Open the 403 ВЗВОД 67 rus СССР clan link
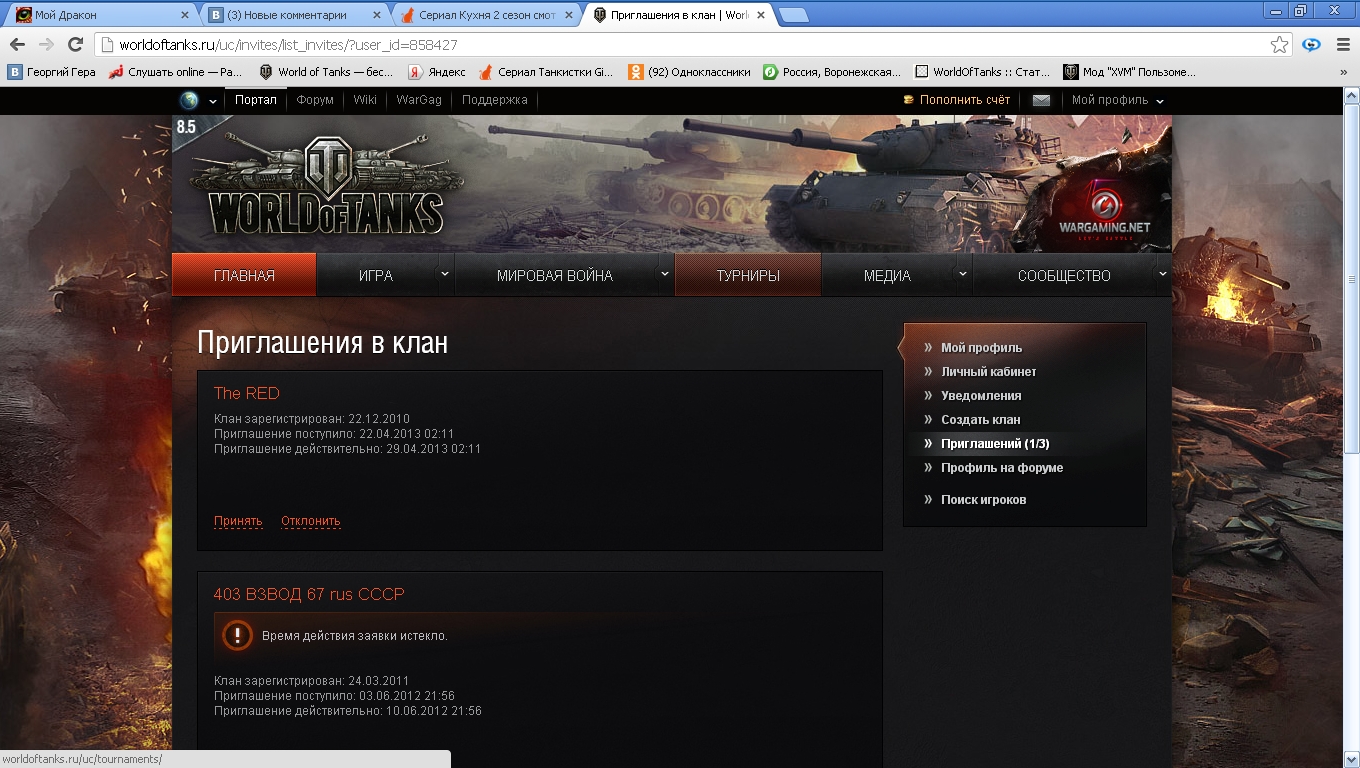The image size is (1360, 768). coord(309,594)
